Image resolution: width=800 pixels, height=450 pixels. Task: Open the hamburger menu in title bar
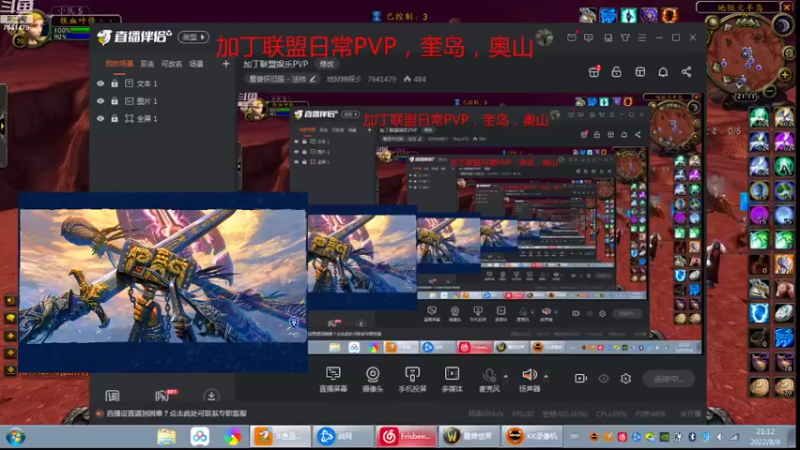(x=642, y=37)
